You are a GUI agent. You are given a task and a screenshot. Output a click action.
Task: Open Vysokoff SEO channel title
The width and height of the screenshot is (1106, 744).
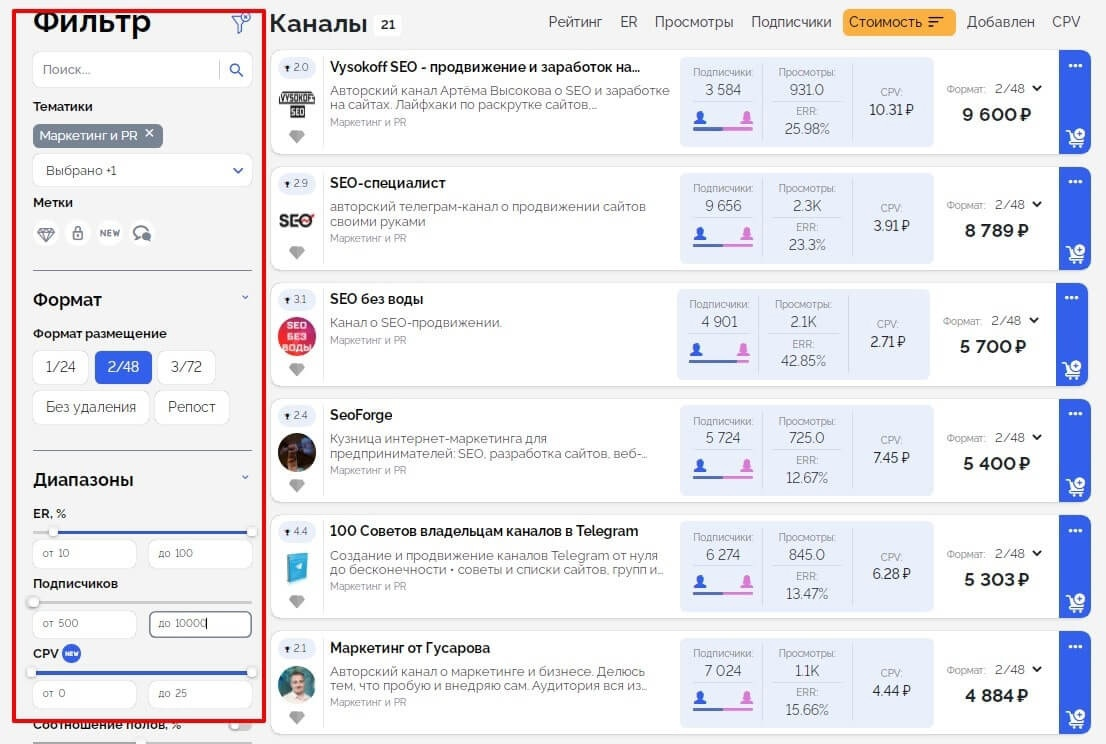tap(485, 67)
